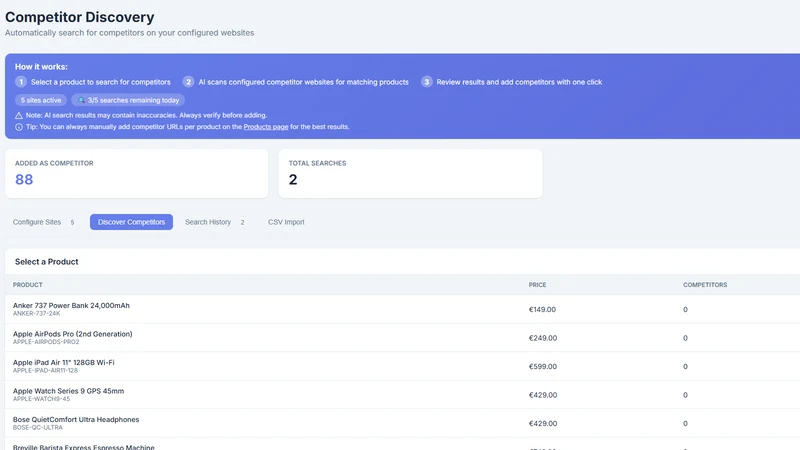Image resolution: width=800 pixels, height=450 pixels.
Task: Click the APPLE-AIRPODS-PRO2 SKU text
Action: [x=46, y=342]
